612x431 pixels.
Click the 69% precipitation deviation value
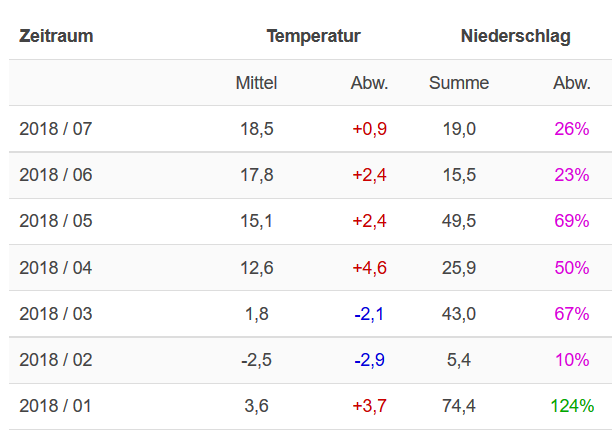pos(572,221)
